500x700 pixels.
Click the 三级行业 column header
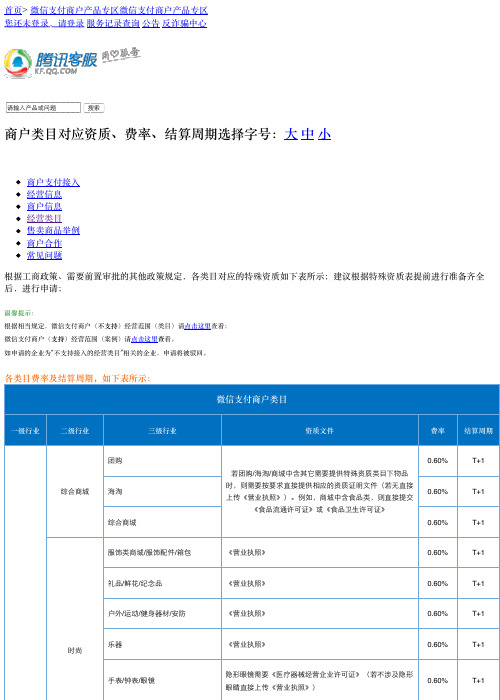pos(162,430)
